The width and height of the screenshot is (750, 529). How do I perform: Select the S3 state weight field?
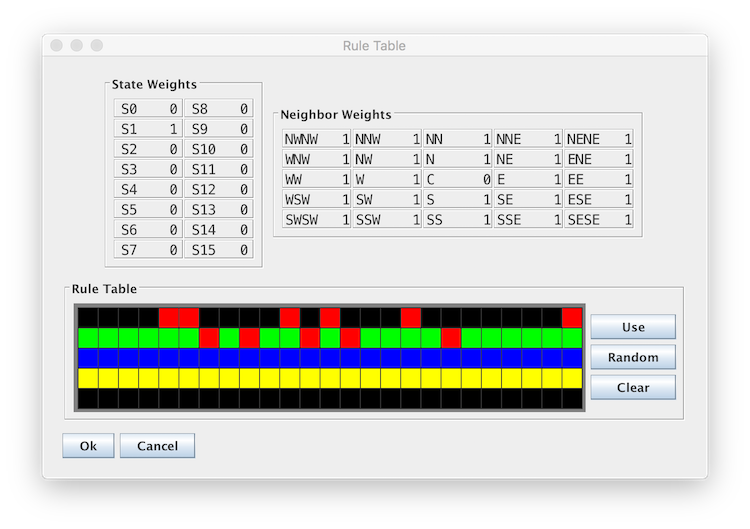[x=148, y=169]
